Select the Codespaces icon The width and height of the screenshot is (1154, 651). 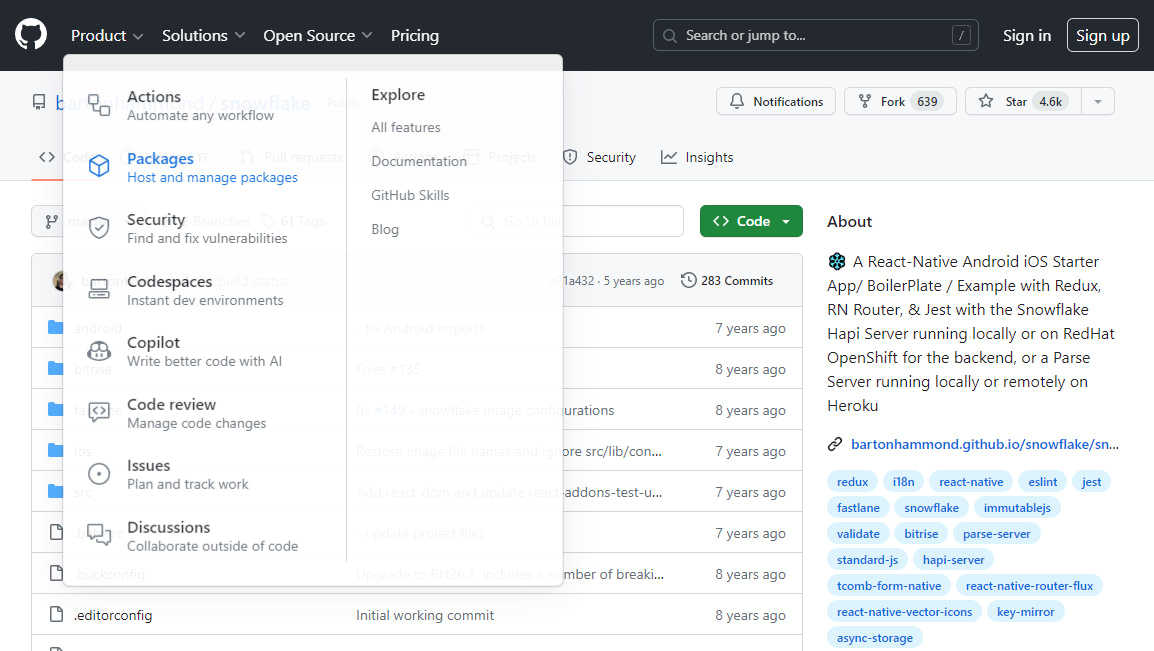pyautogui.click(x=98, y=289)
